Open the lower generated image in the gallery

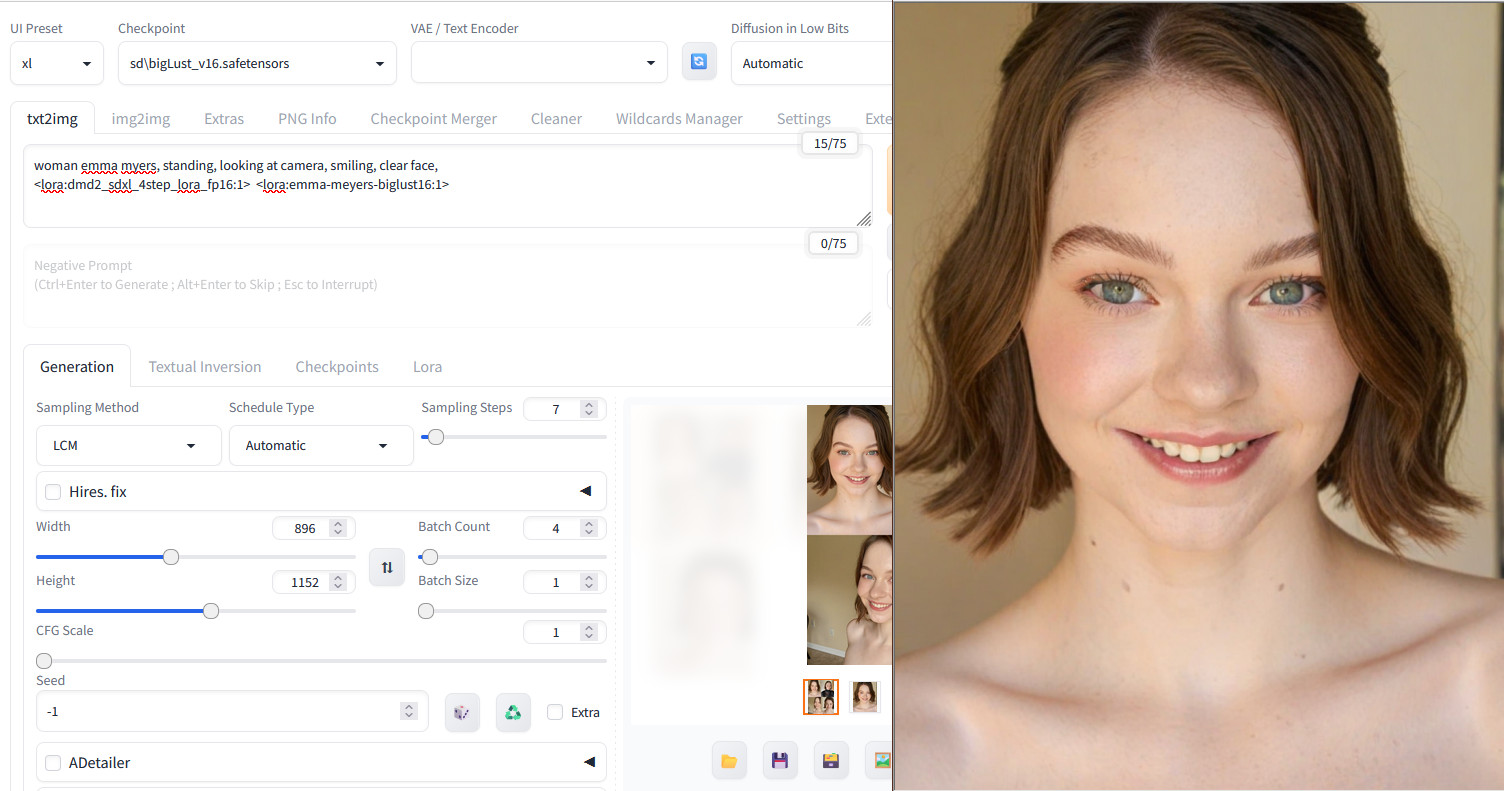click(x=849, y=600)
